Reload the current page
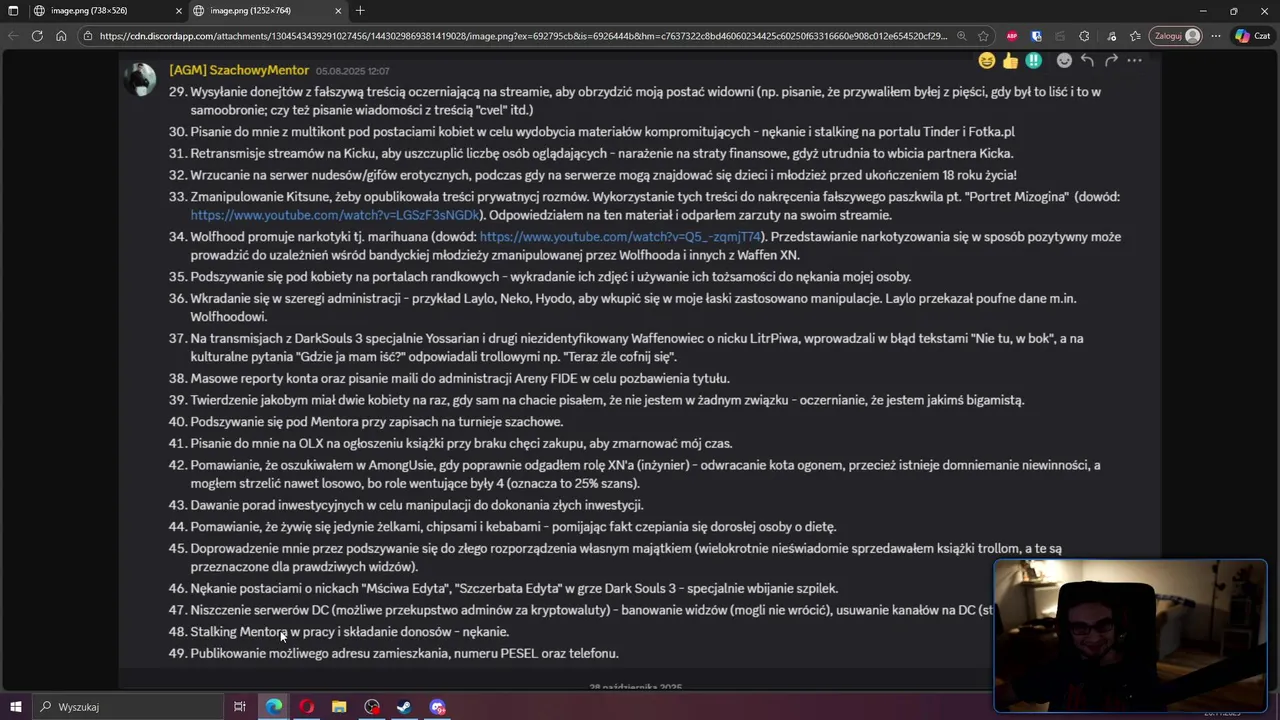This screenshot has width=1280, height=720. 37,36
